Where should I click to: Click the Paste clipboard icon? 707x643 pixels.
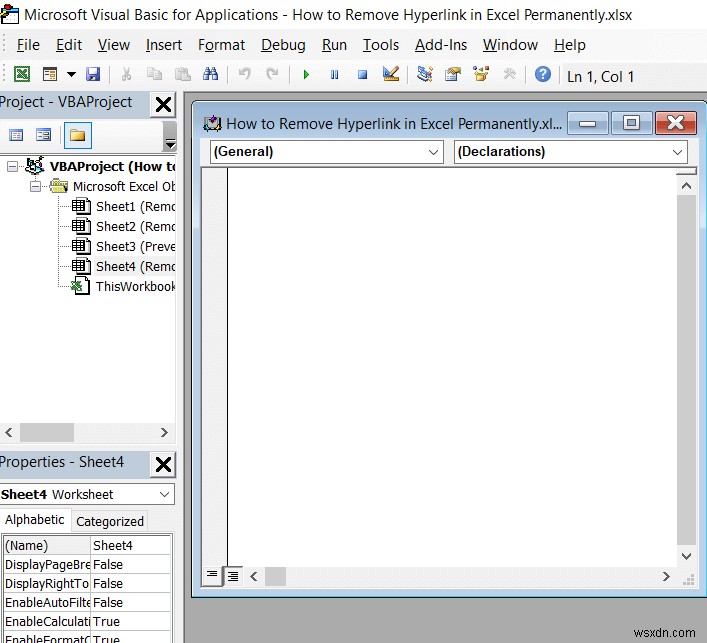tap(183, 74)
